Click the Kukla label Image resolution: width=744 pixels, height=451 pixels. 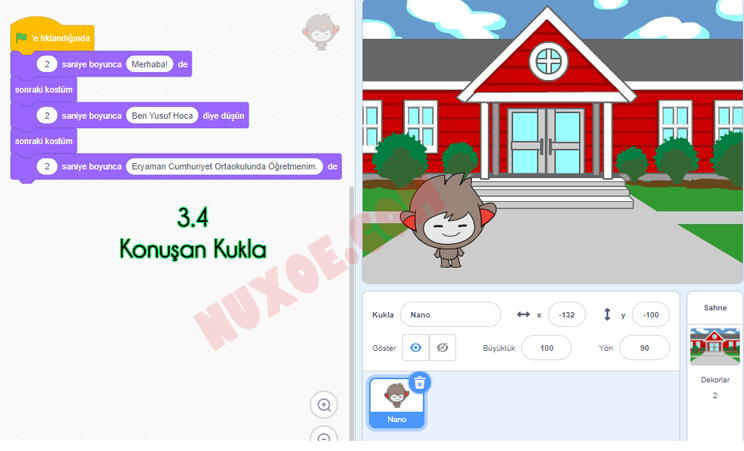point(383,314)
